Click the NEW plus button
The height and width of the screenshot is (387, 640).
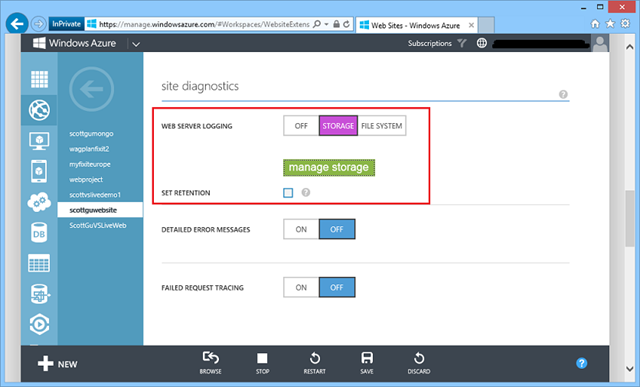point(57,363)
